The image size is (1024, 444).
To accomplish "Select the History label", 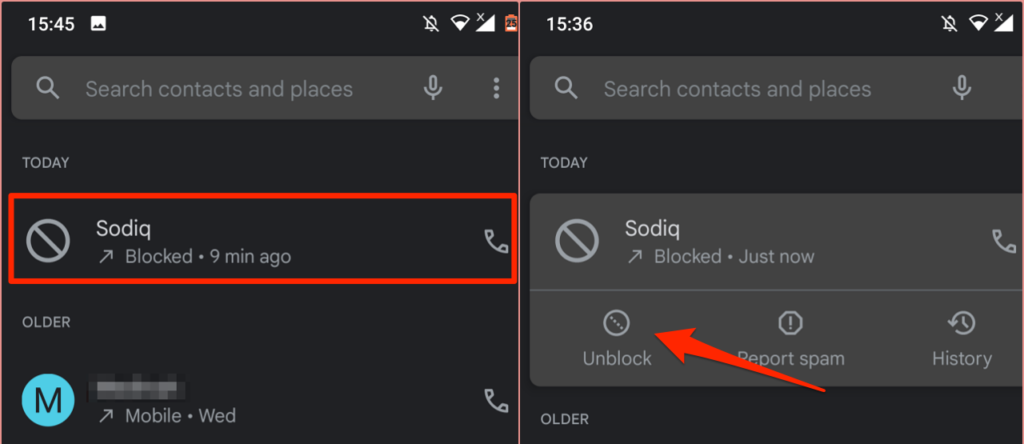I will [961, 358].
